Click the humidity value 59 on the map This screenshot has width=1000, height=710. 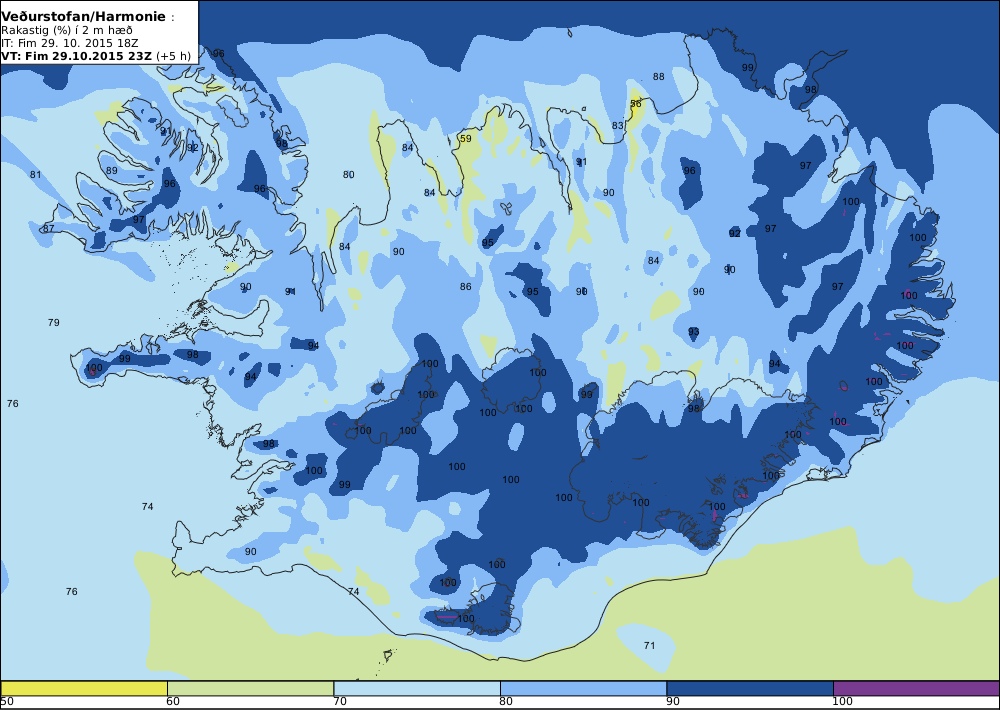click(466, 138)
